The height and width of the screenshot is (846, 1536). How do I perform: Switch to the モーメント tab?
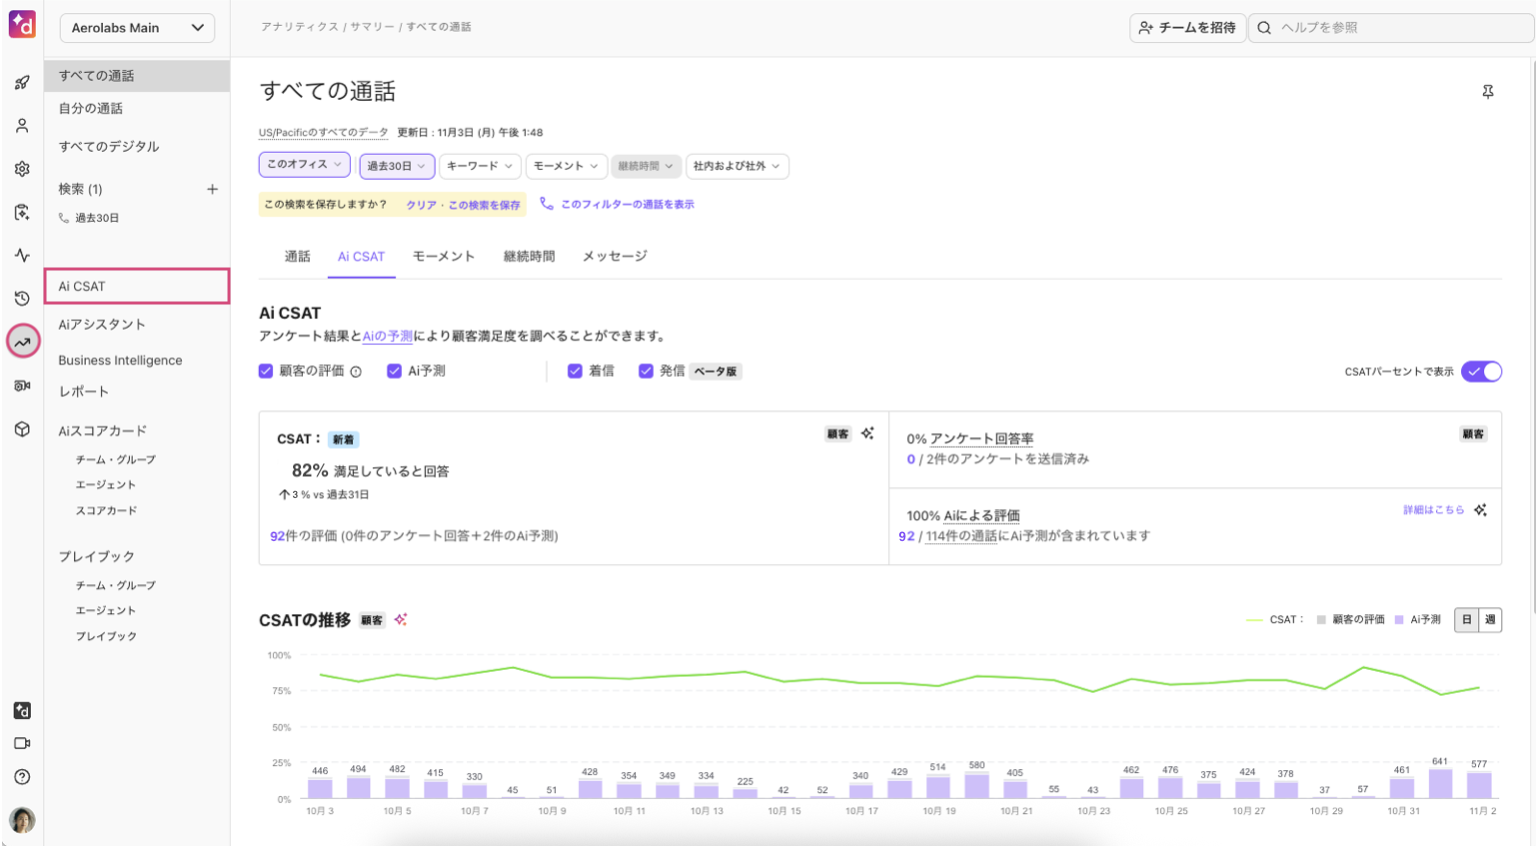coord(444,256)
